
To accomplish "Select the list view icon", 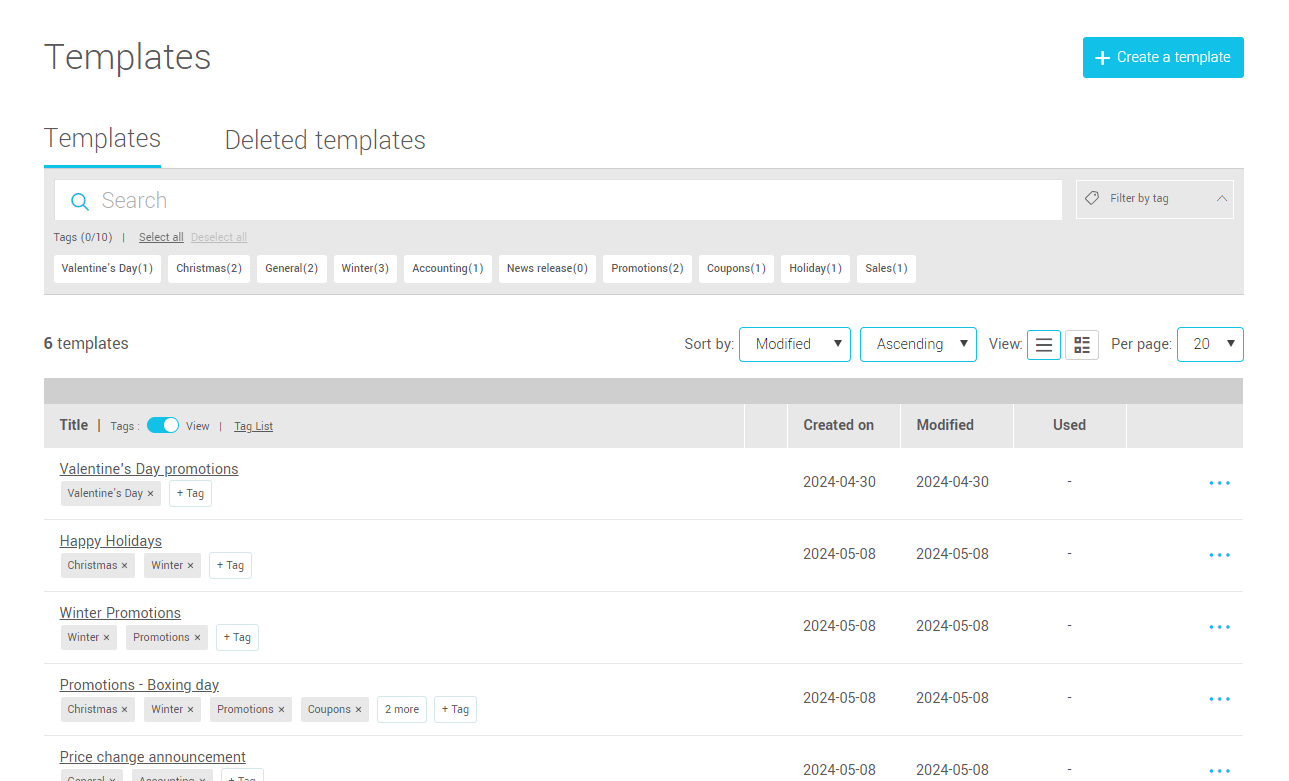I will click(1043, 344).
